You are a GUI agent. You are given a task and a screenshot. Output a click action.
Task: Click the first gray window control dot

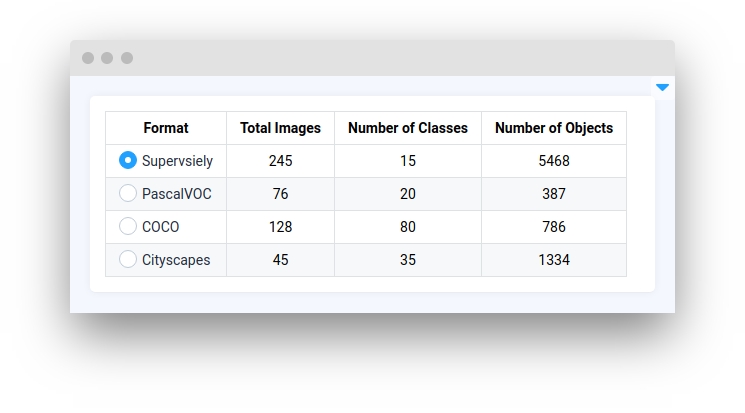tap(88, 58)
